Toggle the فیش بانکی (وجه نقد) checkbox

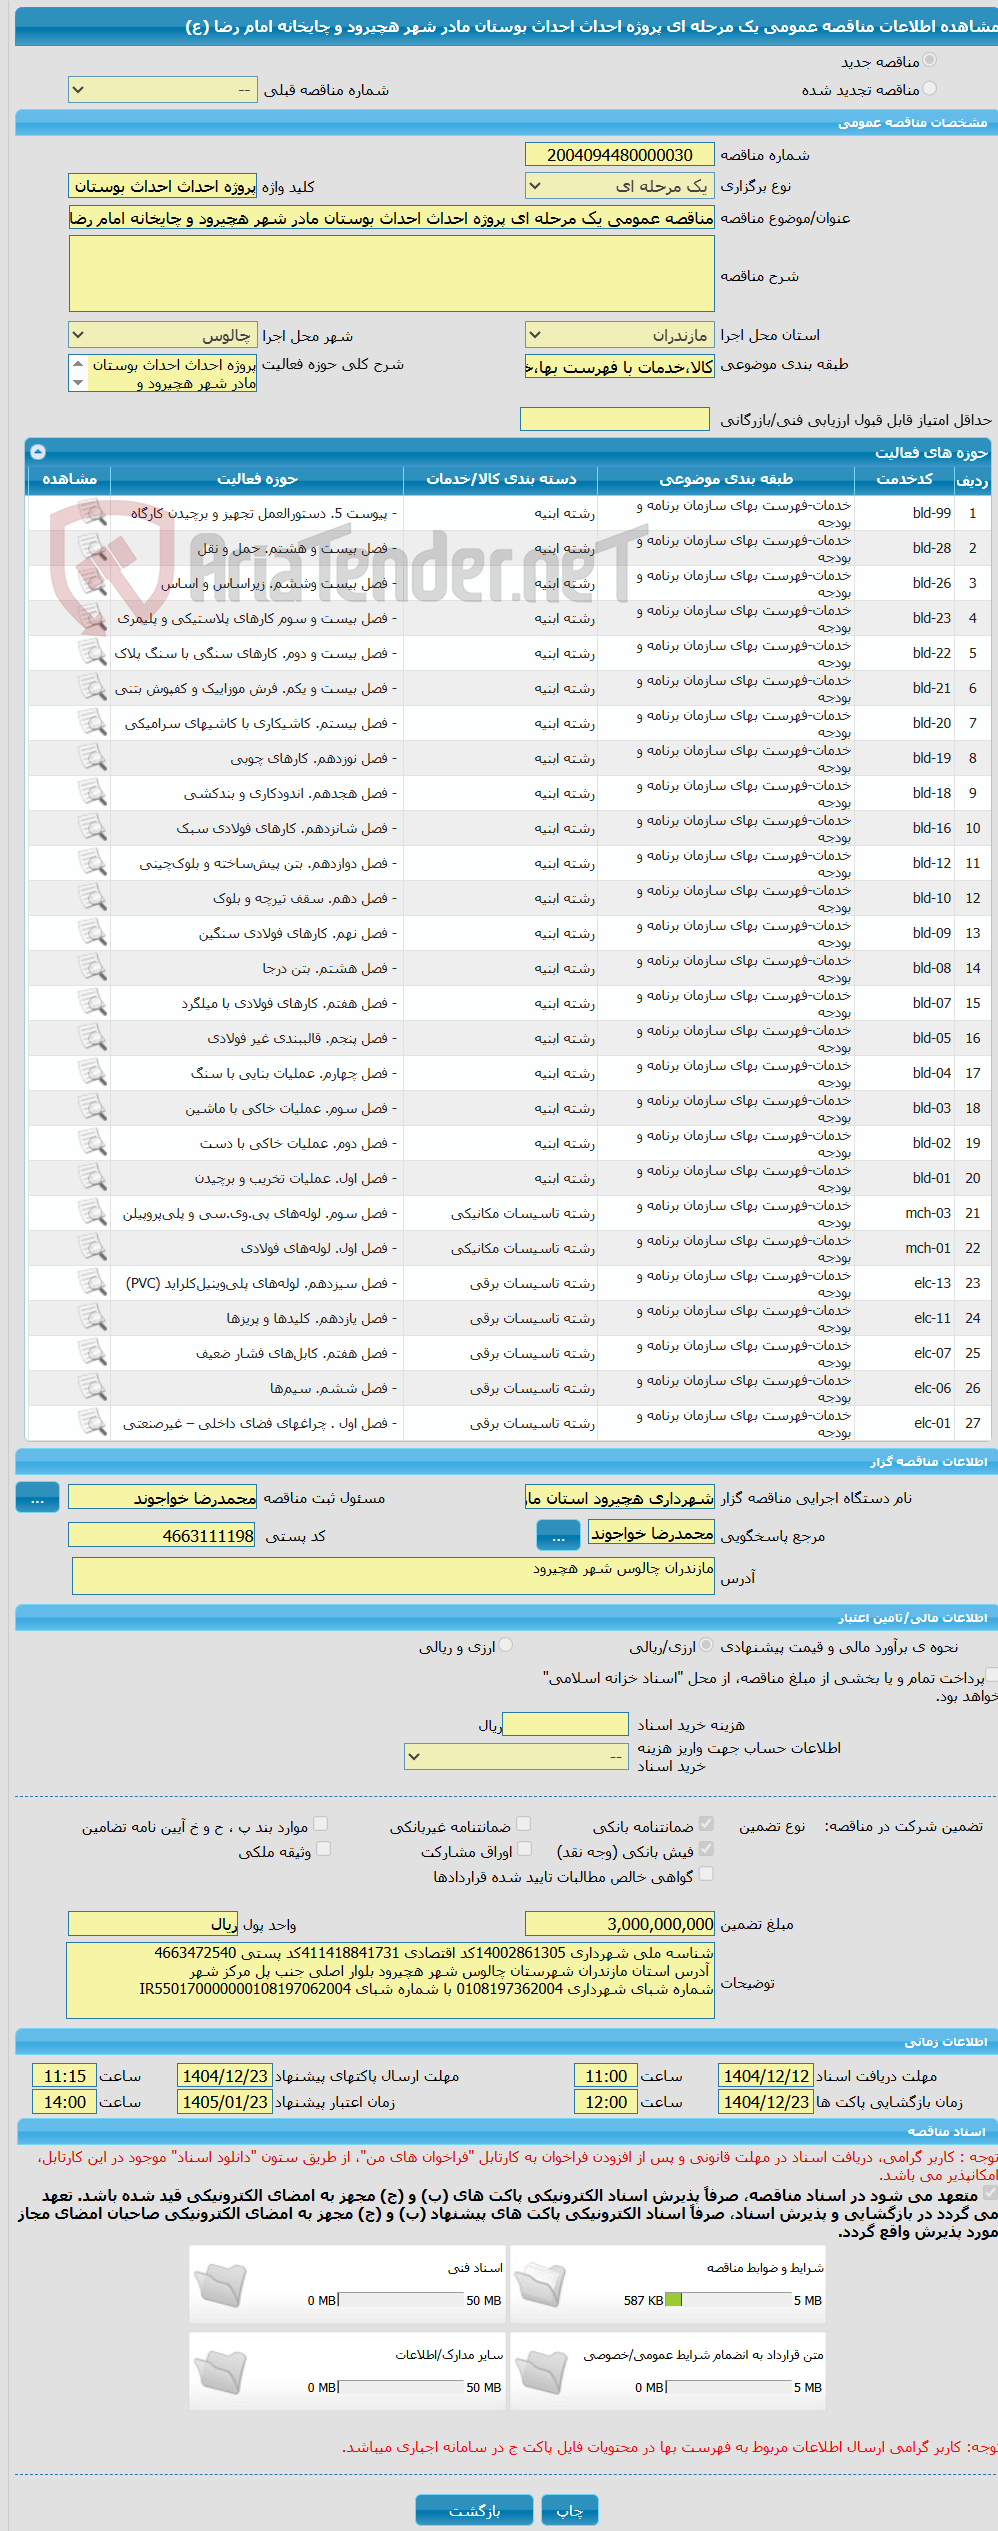coord(706,1849)
